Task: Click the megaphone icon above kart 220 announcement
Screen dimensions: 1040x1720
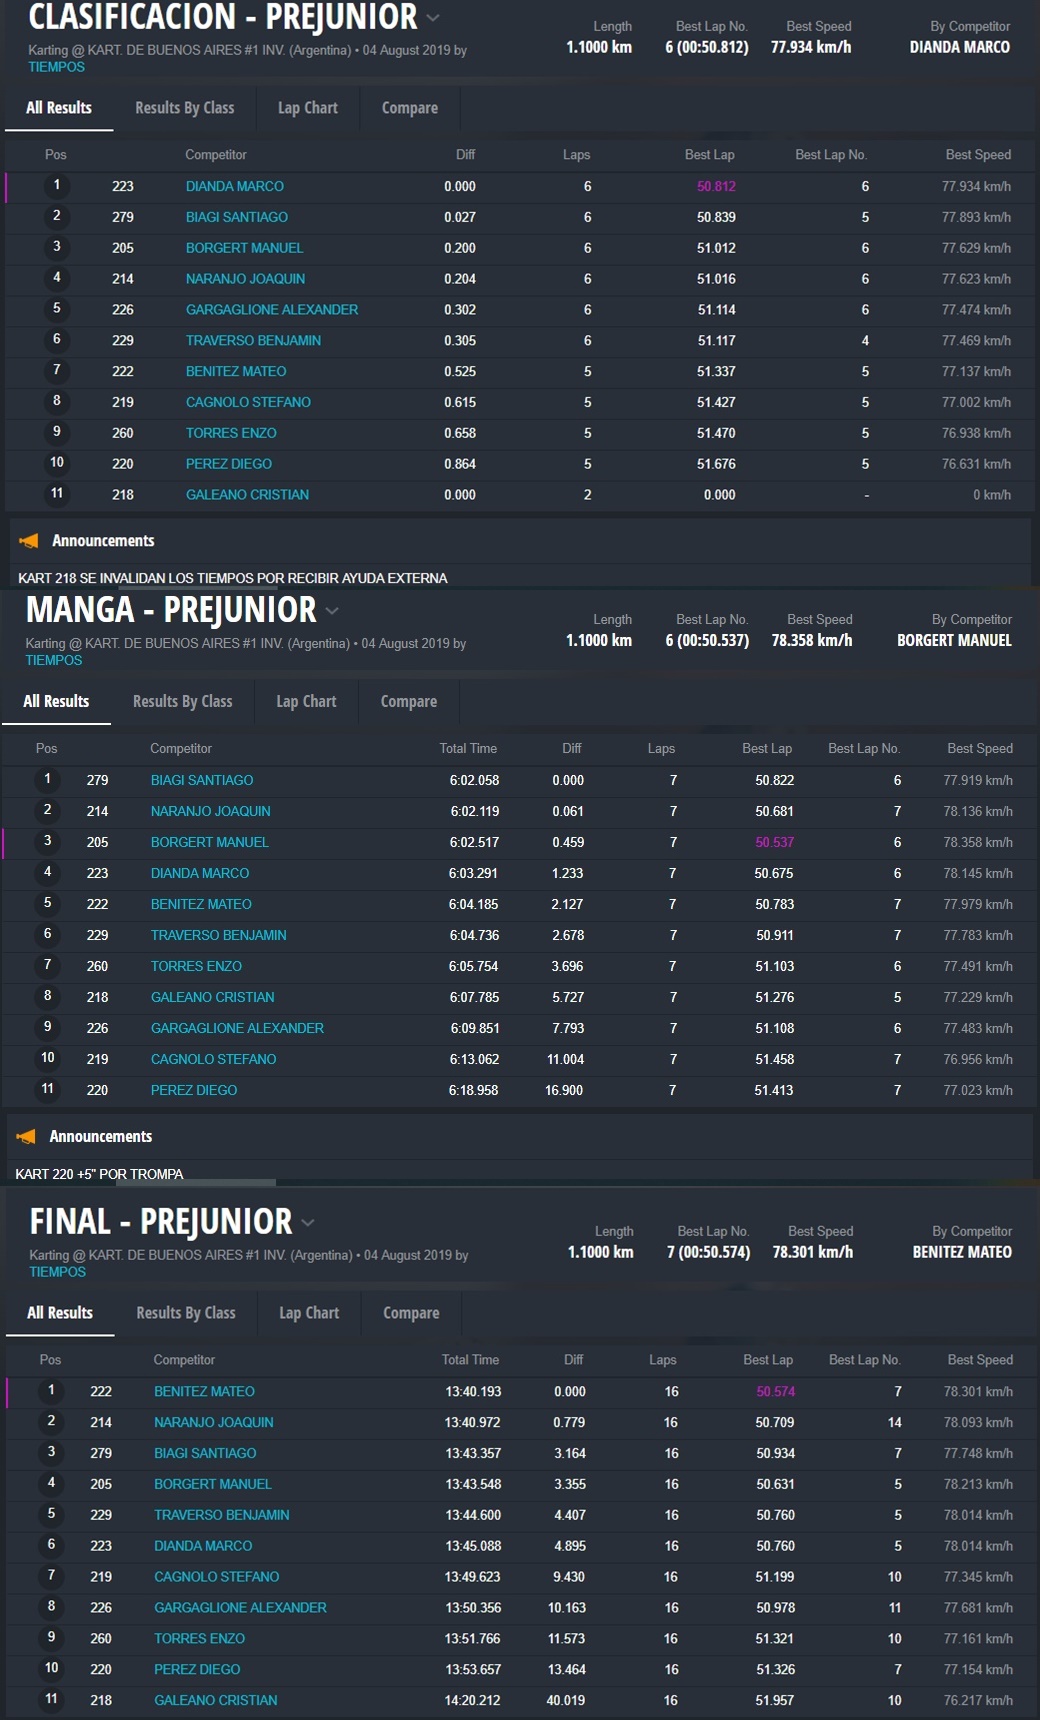Action: [27, 1137]
